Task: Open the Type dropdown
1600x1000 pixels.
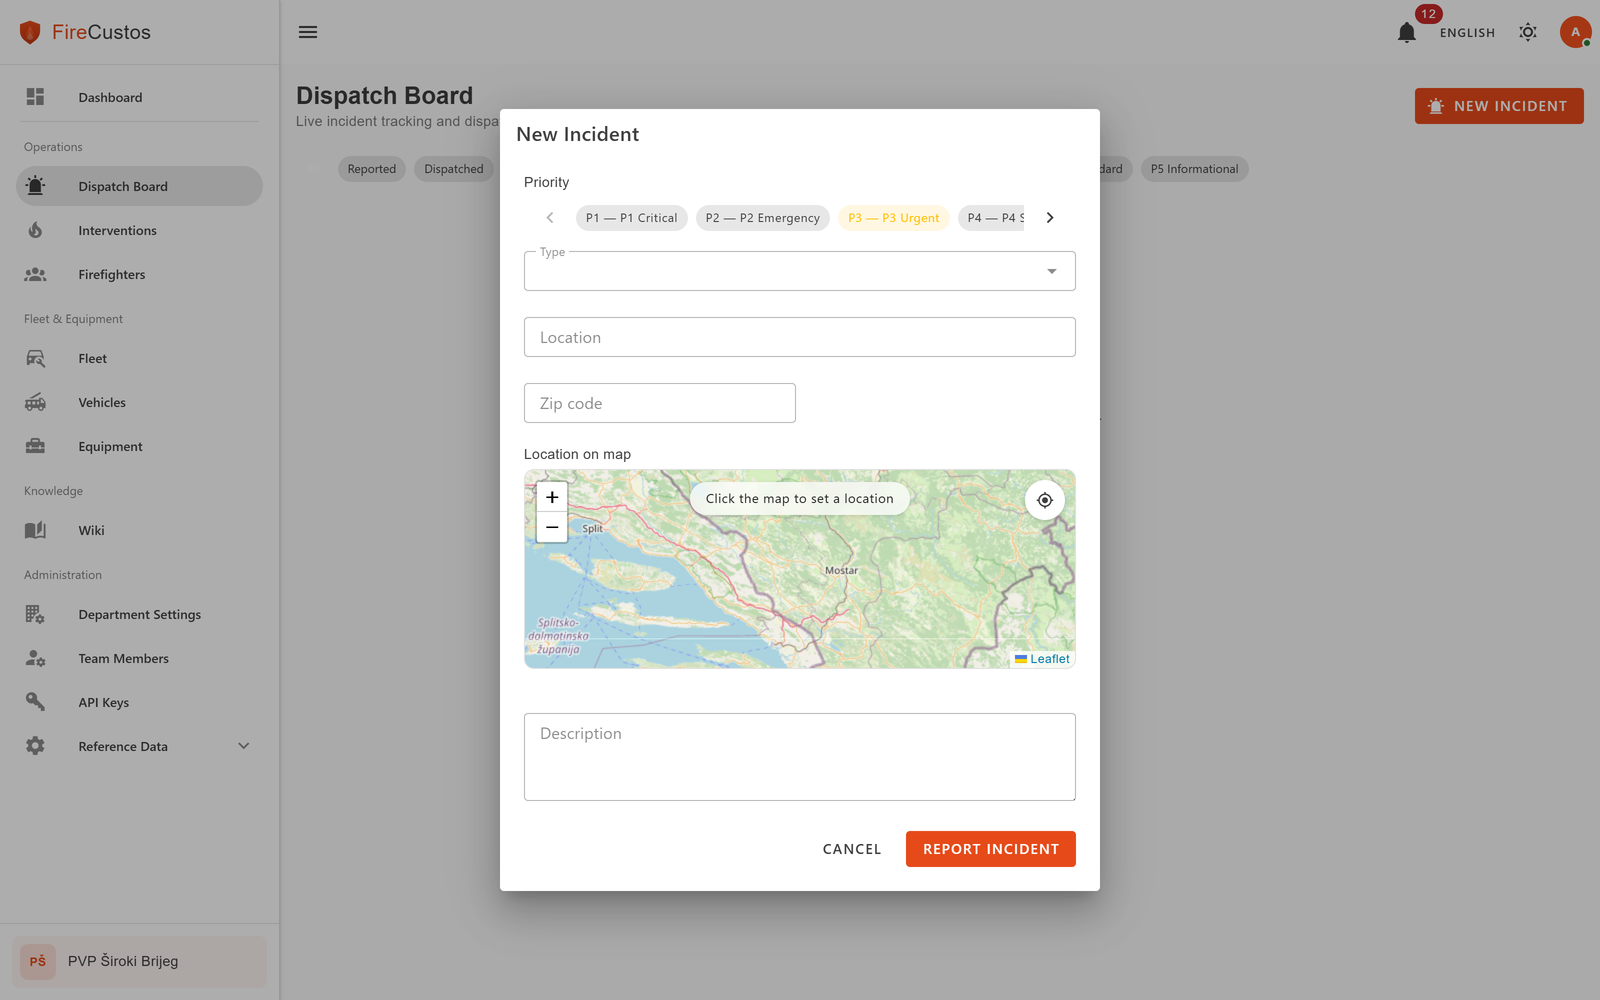Action: [x=799, y=271]
